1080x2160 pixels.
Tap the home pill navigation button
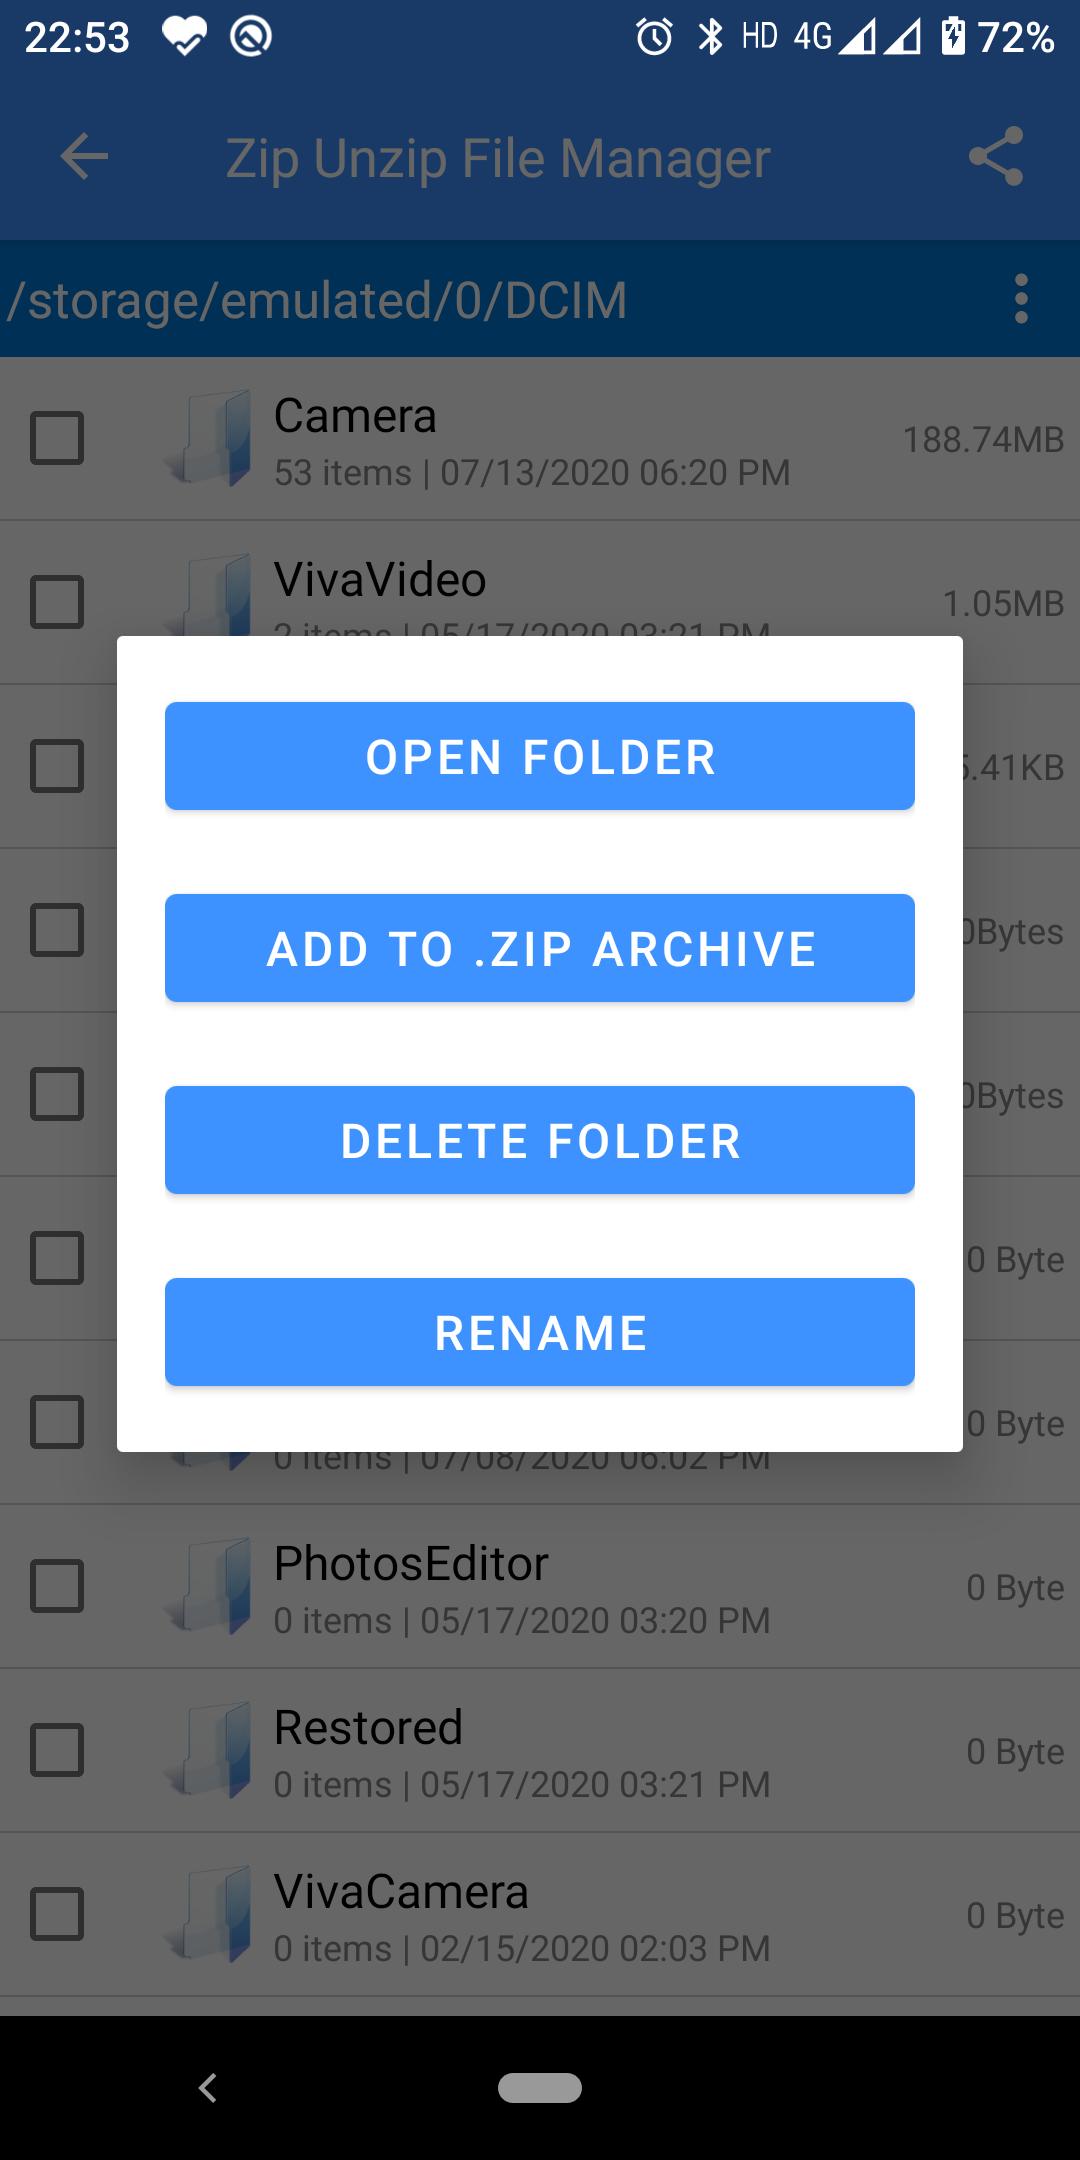540,2088
